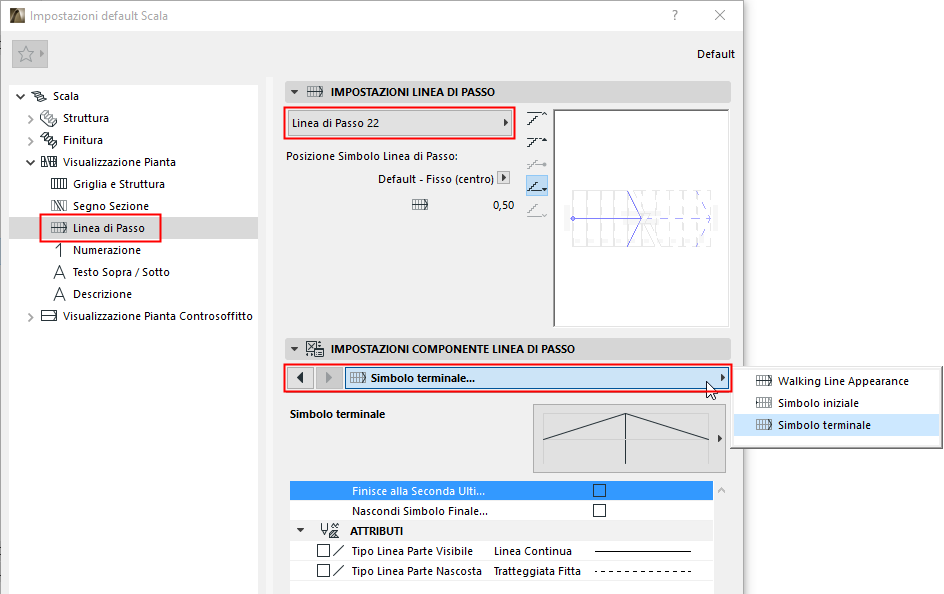Click the 0,50 offset value field
Screen dimensions: 944x594
503,205
